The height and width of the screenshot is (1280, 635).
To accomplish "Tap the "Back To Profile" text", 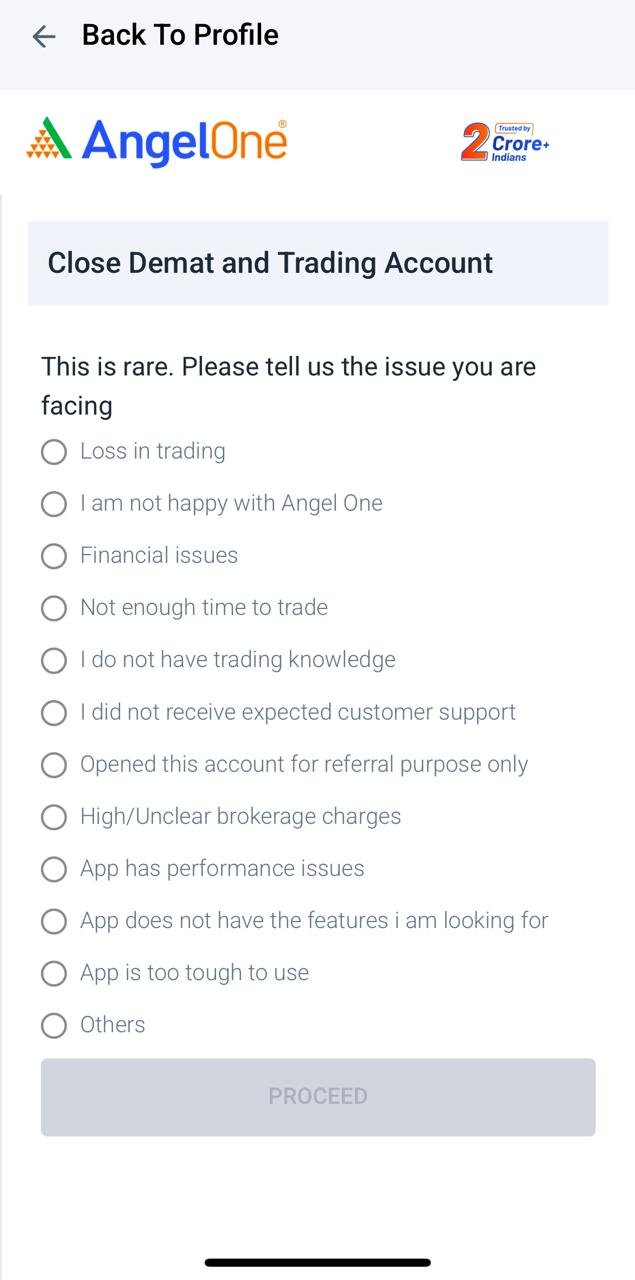I will click(x=180, y=35).
